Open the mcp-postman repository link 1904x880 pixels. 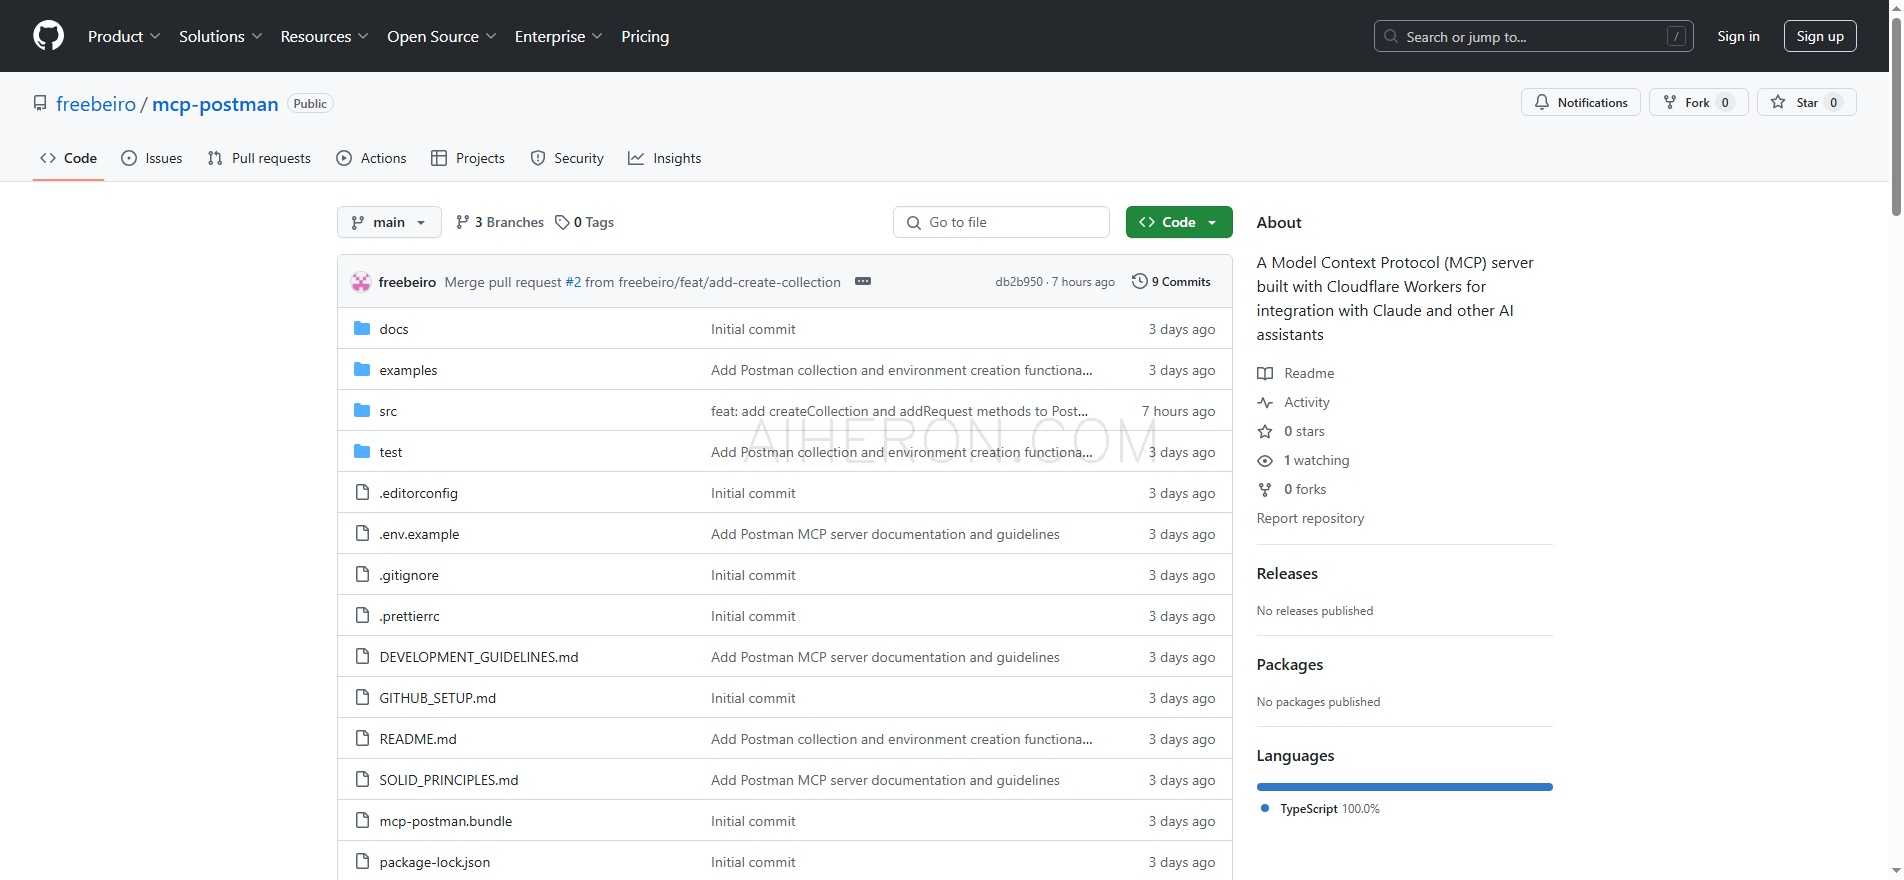coord(215,104)
